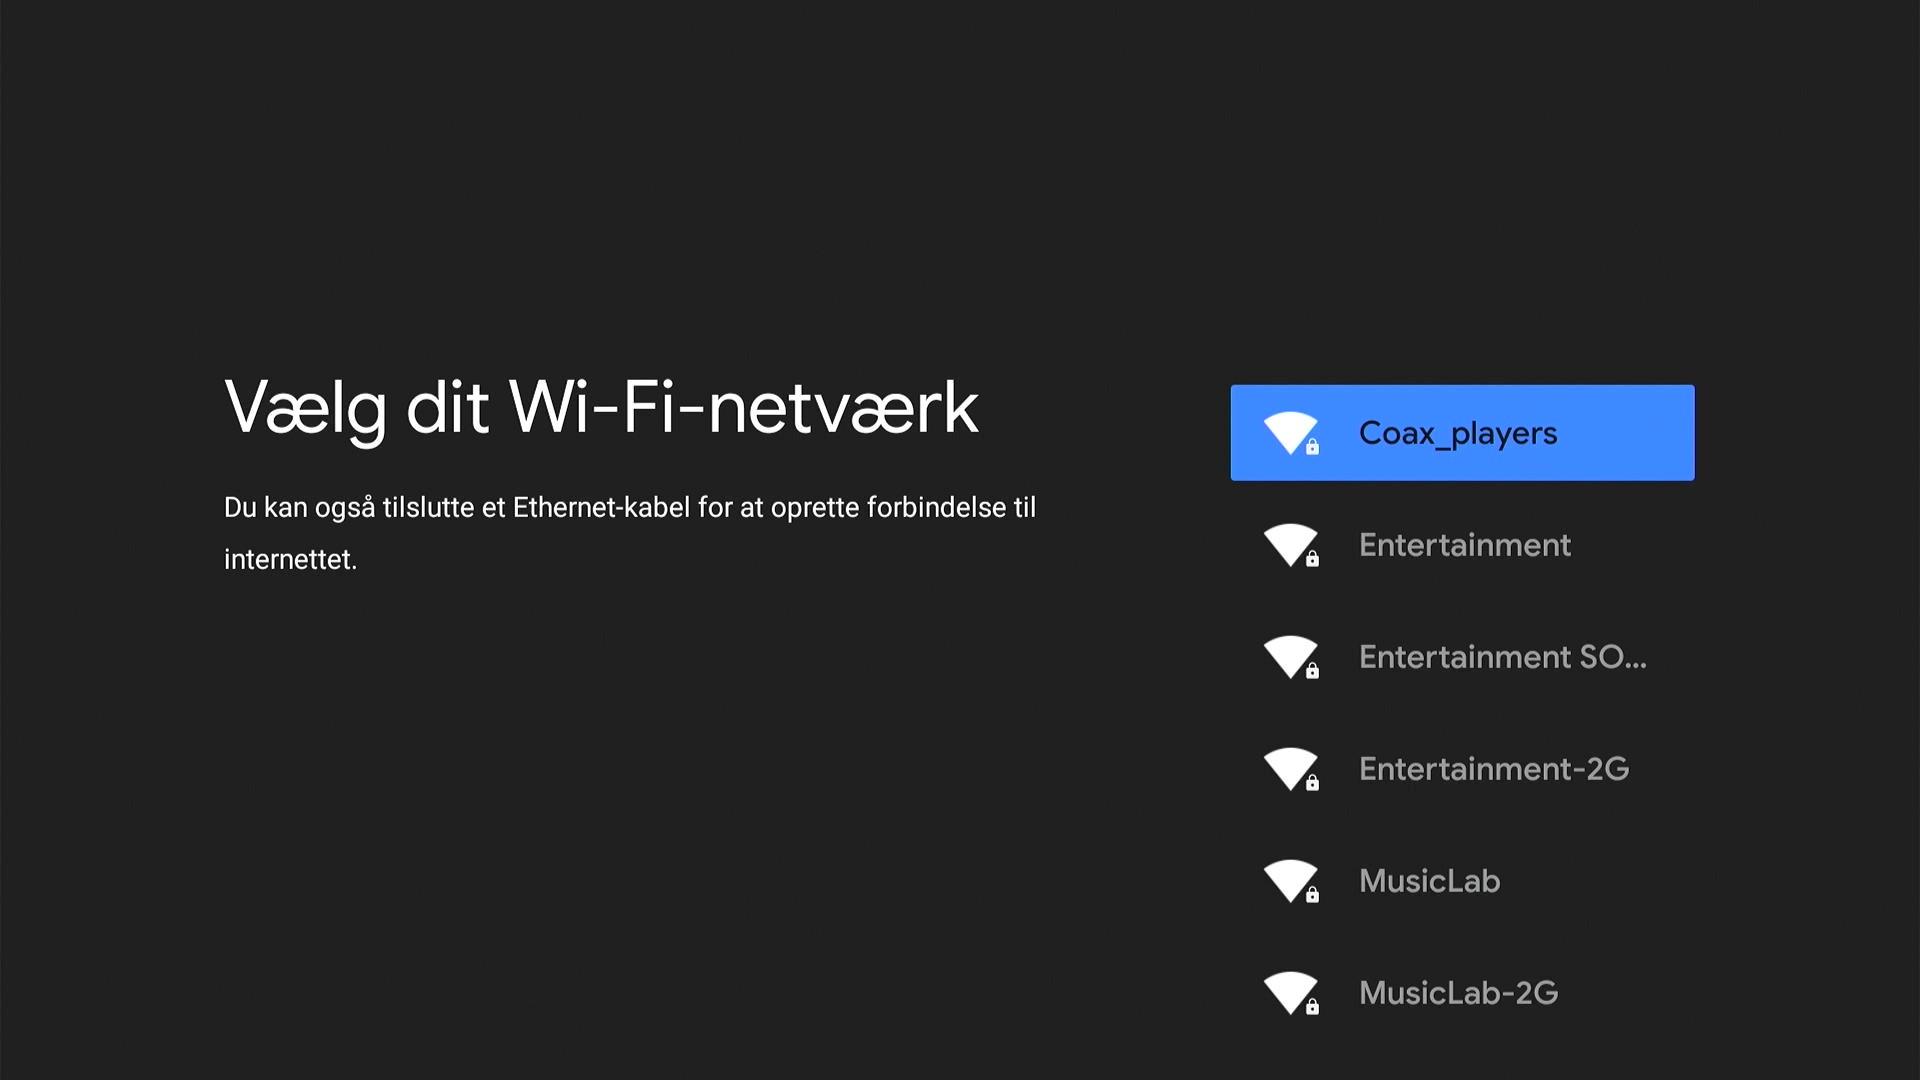Click the Wi-Fi icon next to Entertainment

click(1289, 544)
